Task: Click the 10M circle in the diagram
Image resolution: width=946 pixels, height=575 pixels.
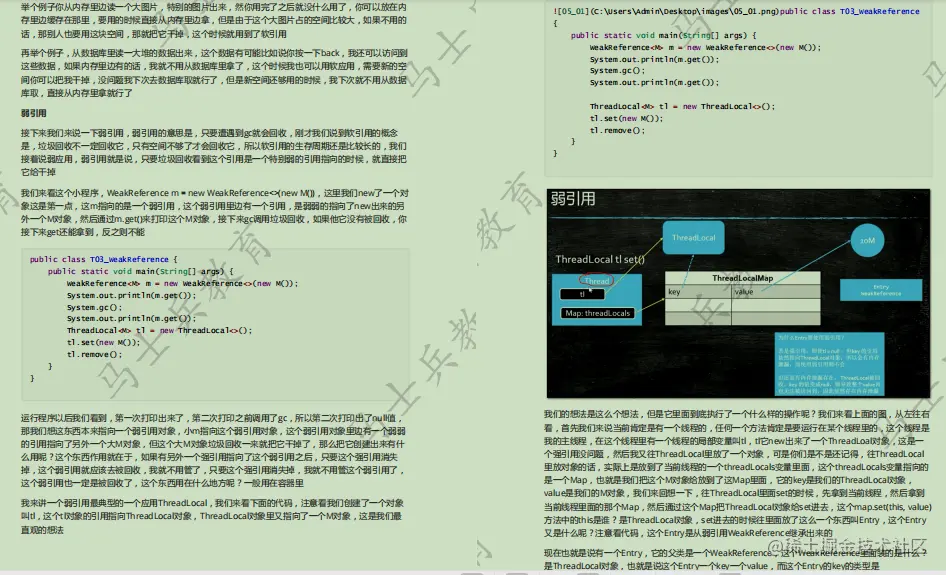Action: (x=867, y=240)
